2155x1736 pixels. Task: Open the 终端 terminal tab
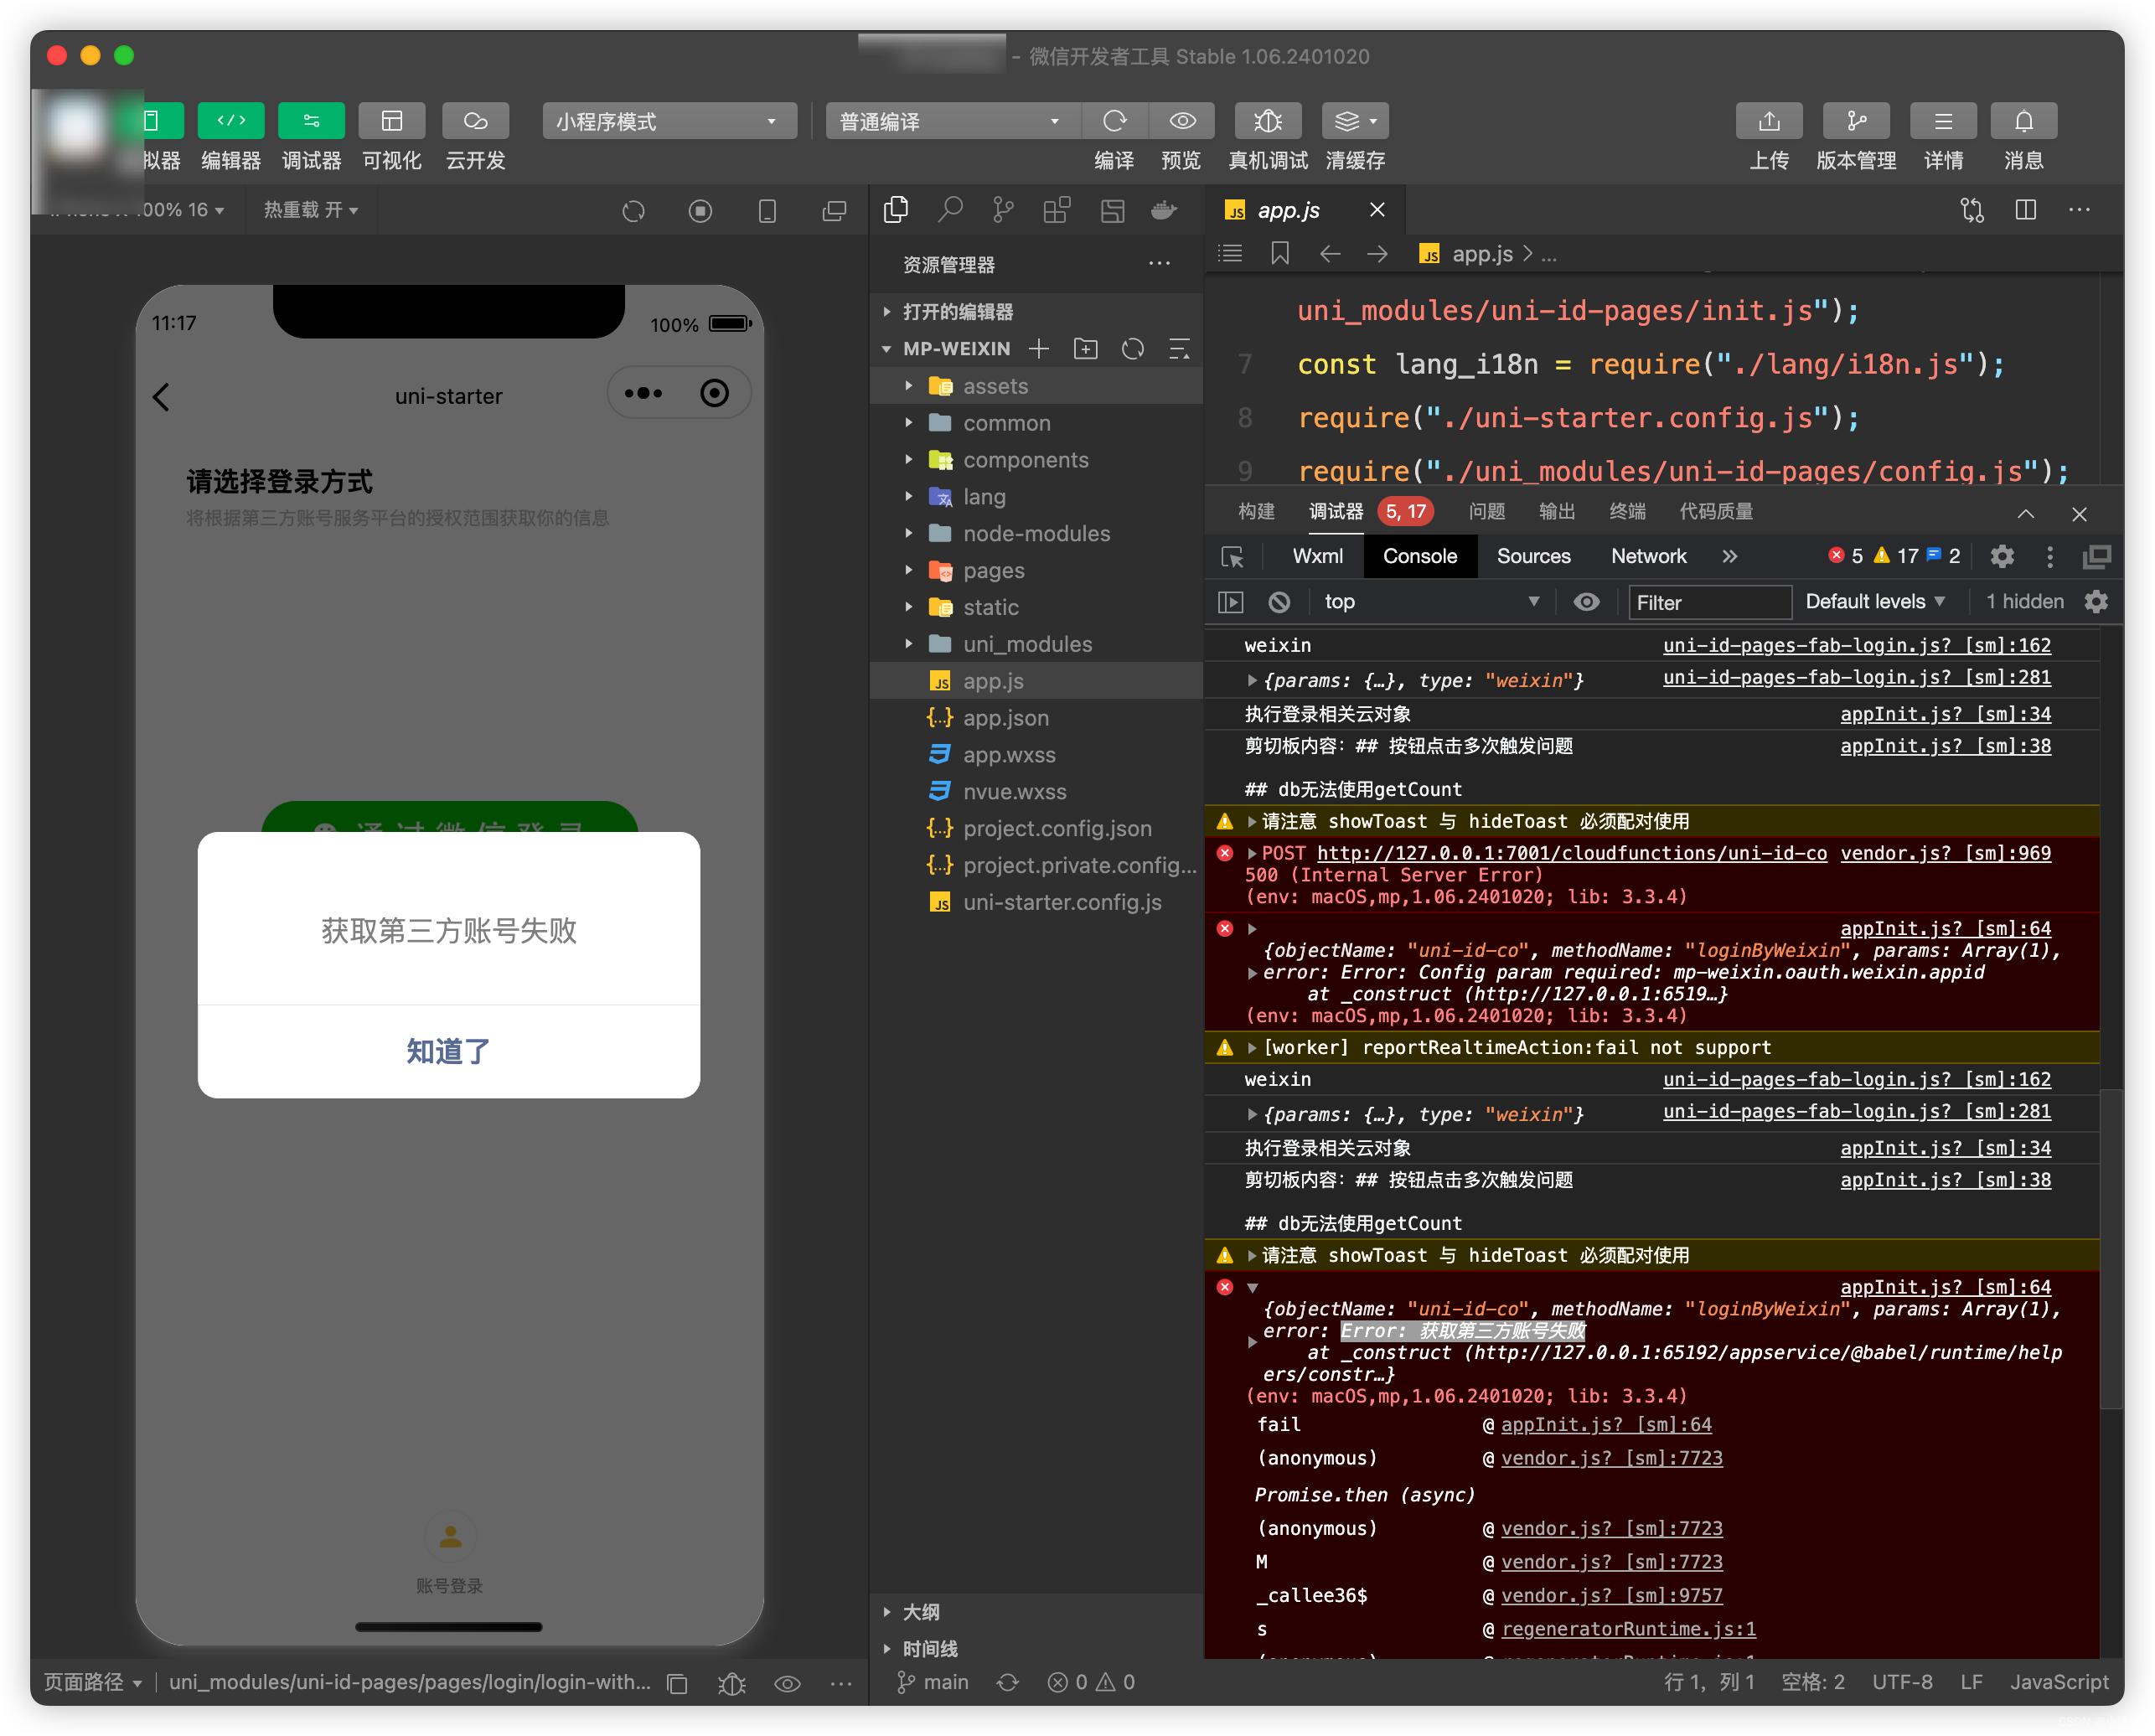tap(1627, 512)
